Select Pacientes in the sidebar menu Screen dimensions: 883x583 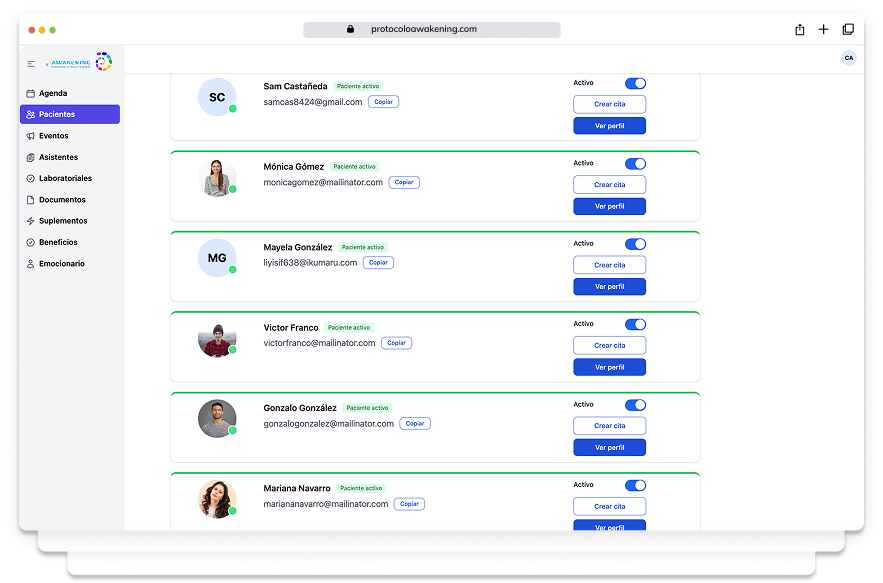(x=70, y=114)
